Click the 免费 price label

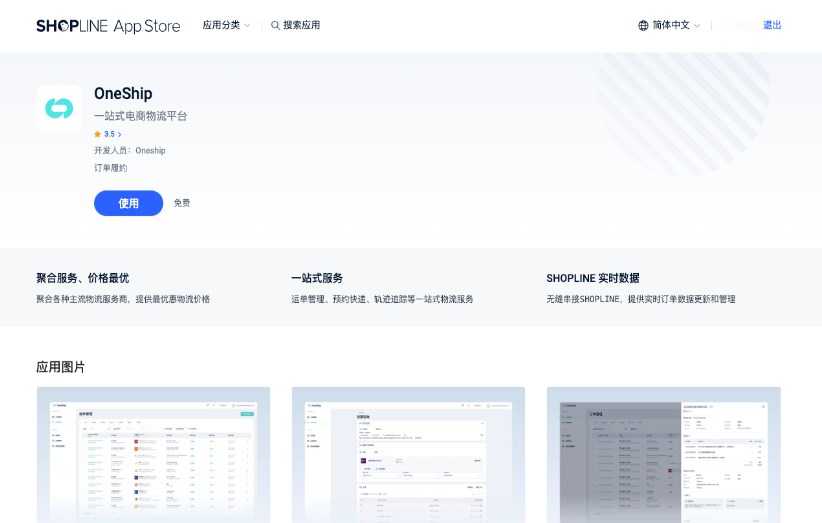point(182,203)
